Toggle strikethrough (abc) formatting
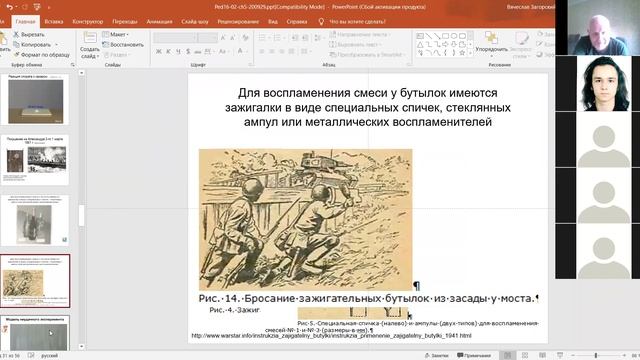The height and width of the screenshot is (360, 640). tap(198, 51)
